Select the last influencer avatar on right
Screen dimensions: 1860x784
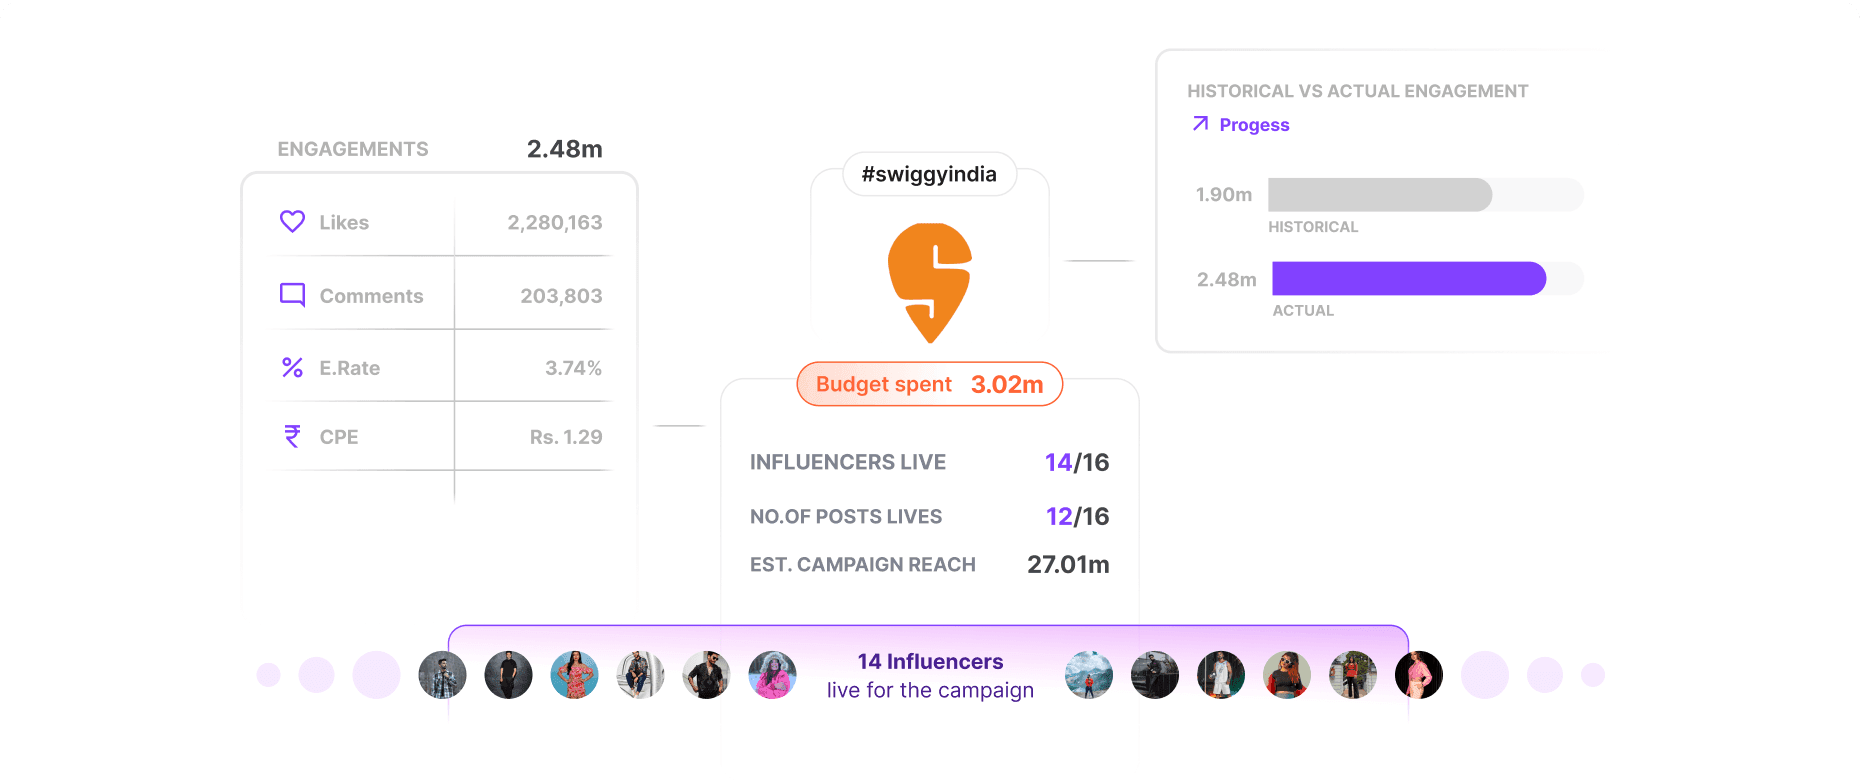(x=1419, y=675)
